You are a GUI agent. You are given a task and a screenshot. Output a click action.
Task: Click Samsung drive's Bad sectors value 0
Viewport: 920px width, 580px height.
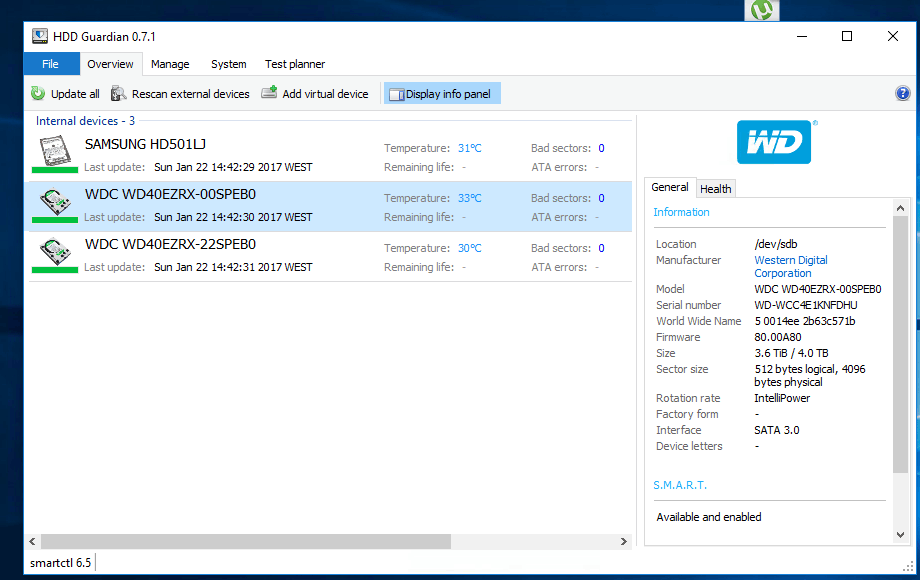coord(601,148)
